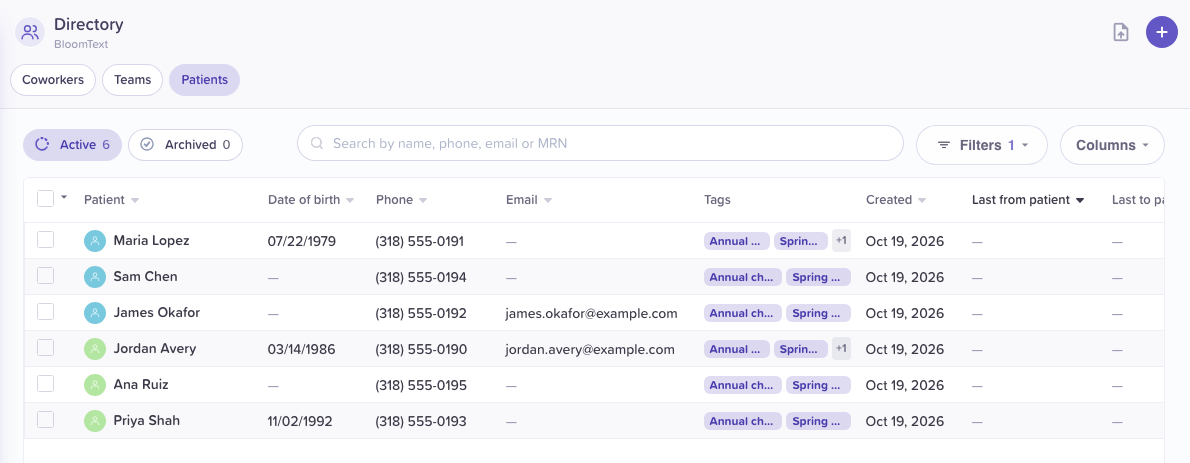
Task: Toggle the select-all patients checkbox
Action: 46,199
